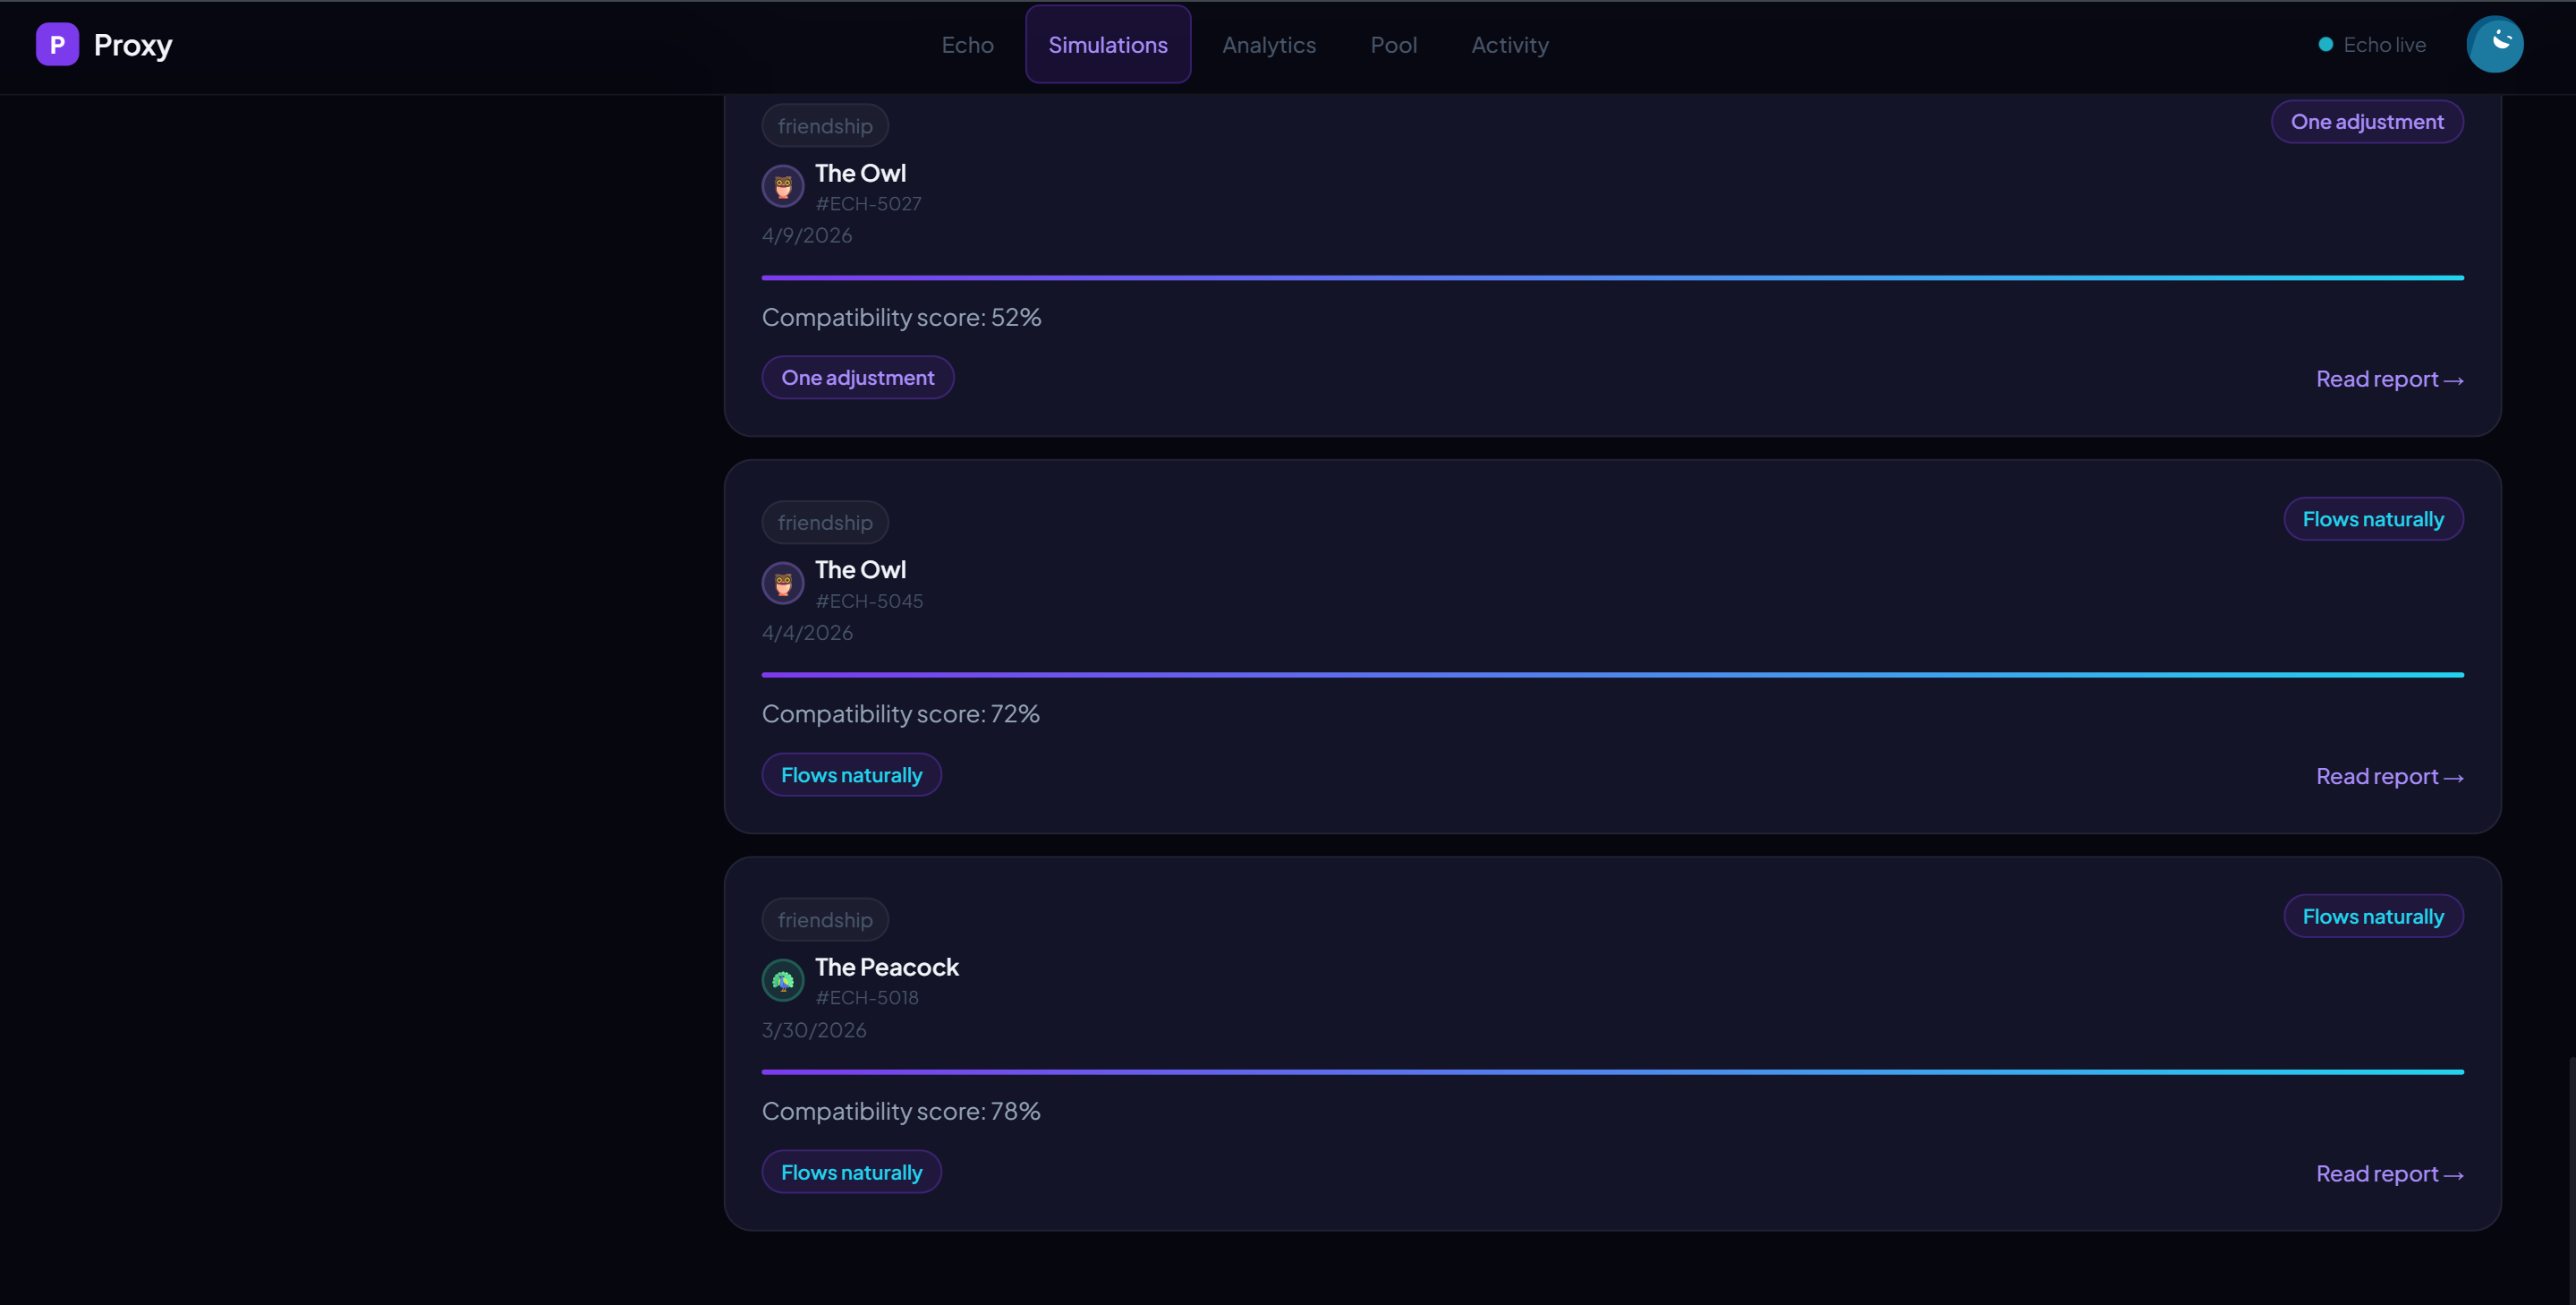2576x1305 pixels.
Task: Select the Simulations tab
Action: pyautogui.click(x=1107, y=45)
